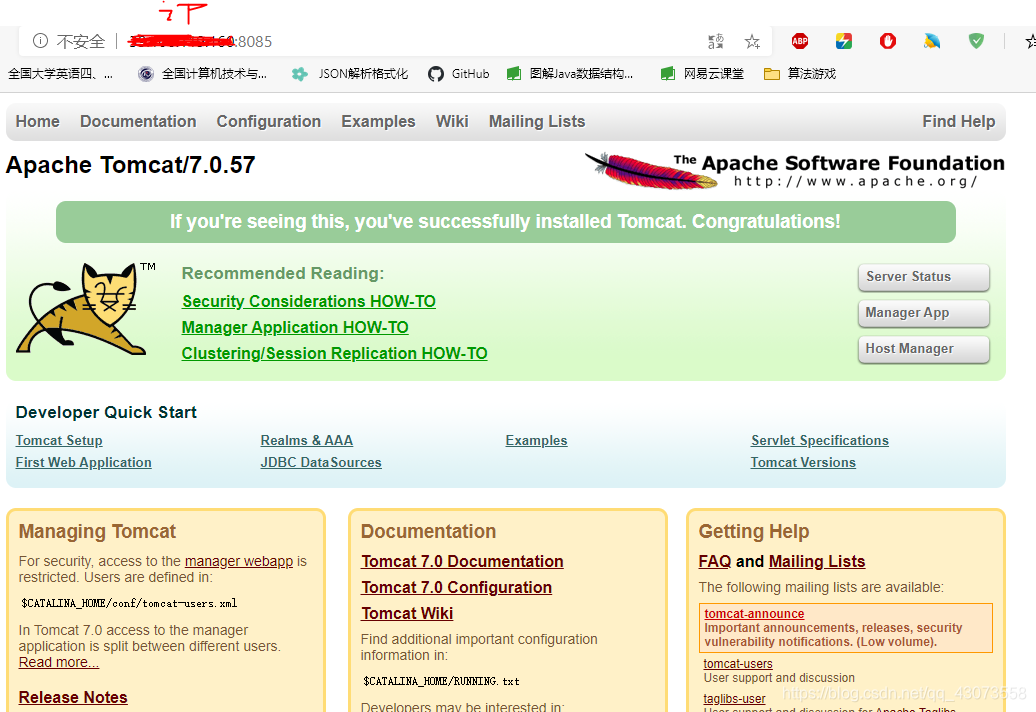The width and height of the screenshot is (1036, 712).
Task: Open the Tomcat Setup link
Action: click(x=59, y=441)
